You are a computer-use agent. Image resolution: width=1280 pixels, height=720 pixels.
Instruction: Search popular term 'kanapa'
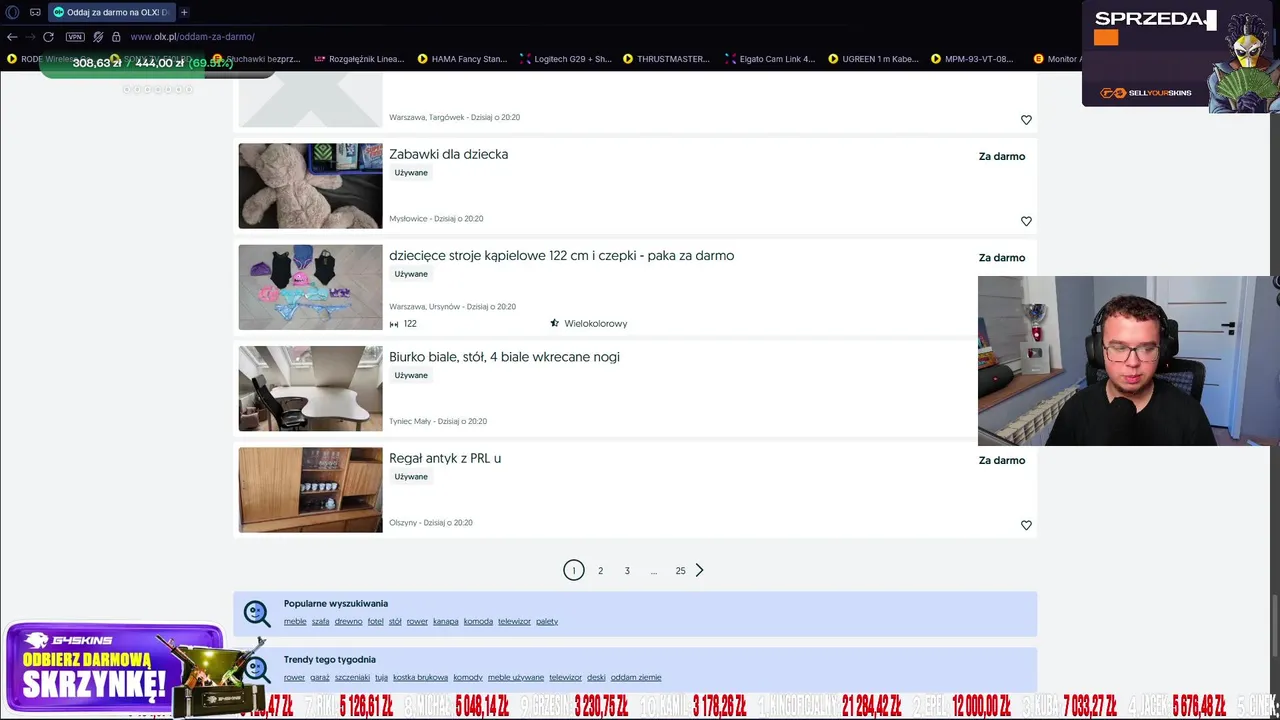[446, 621]
